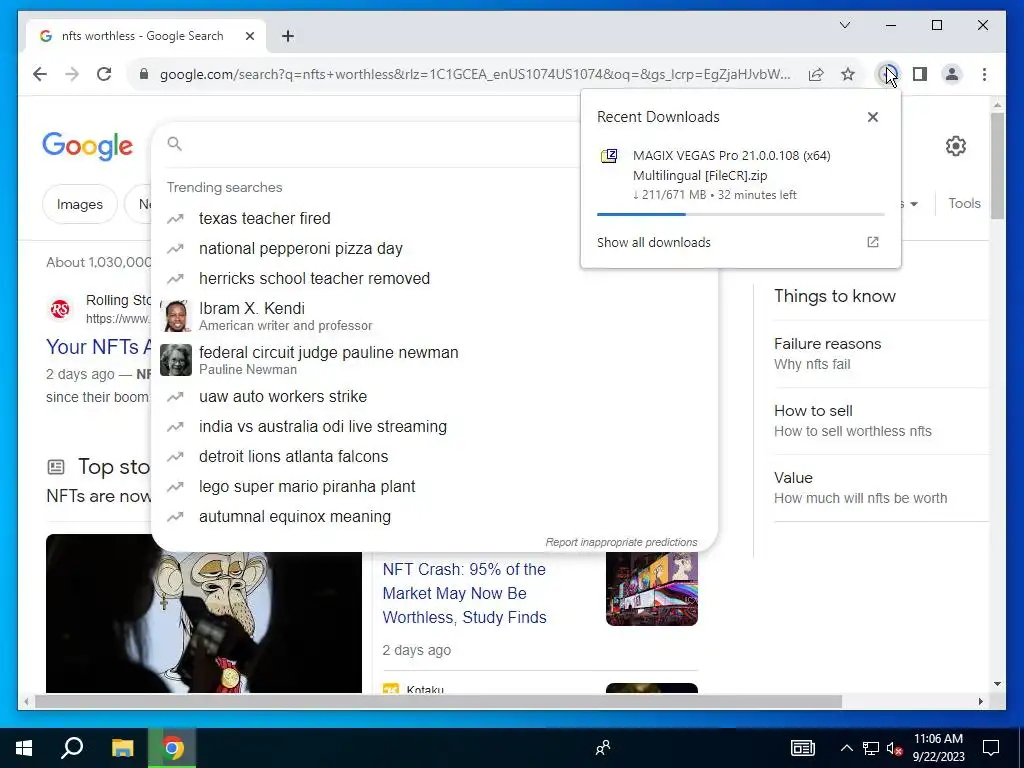Close the Recent Downloads popup

pyautogui.click(x=872, y=117)
